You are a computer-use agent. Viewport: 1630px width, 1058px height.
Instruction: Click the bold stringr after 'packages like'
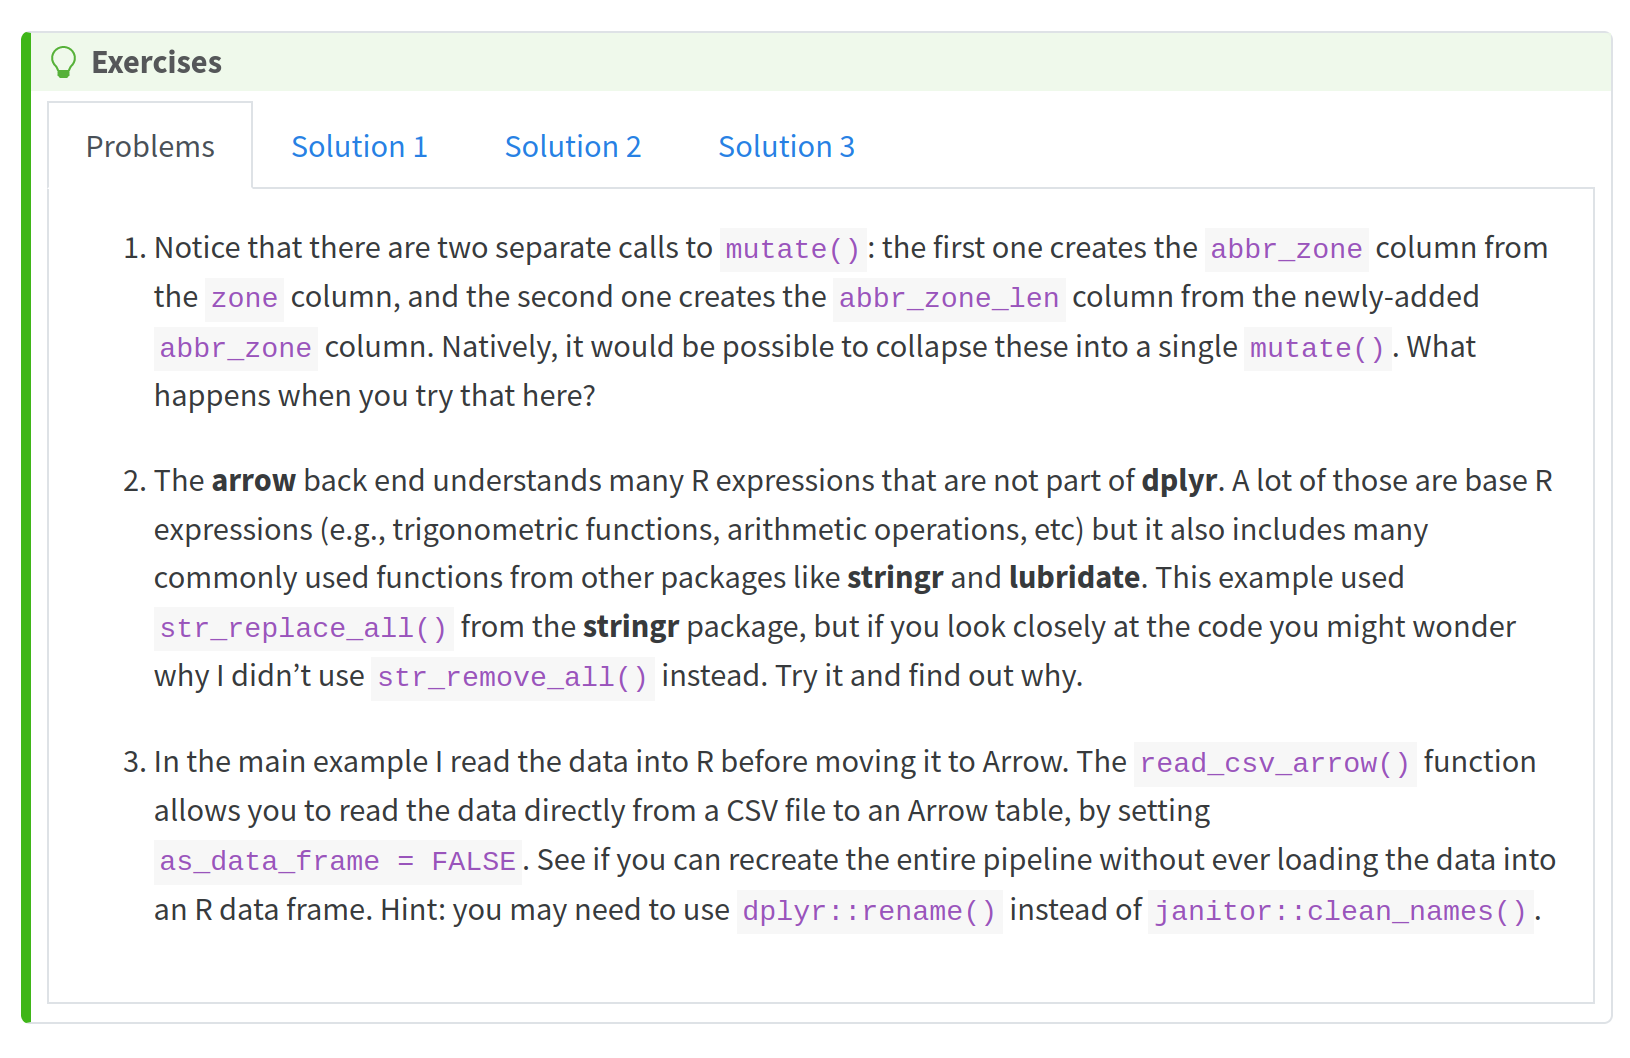point(894,578)
